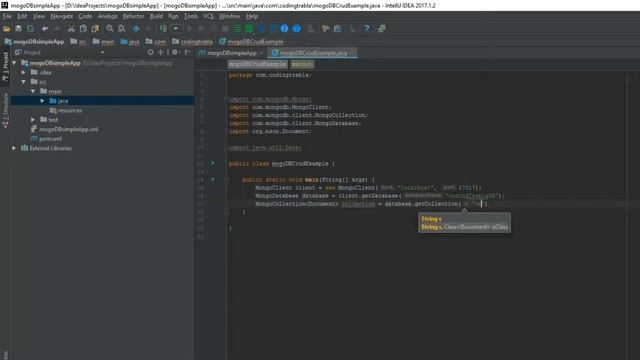Expand the test folder
Image resolution: width=640 pixels, height=360 pixels.
pyautogui.click(x=33, y=120)
